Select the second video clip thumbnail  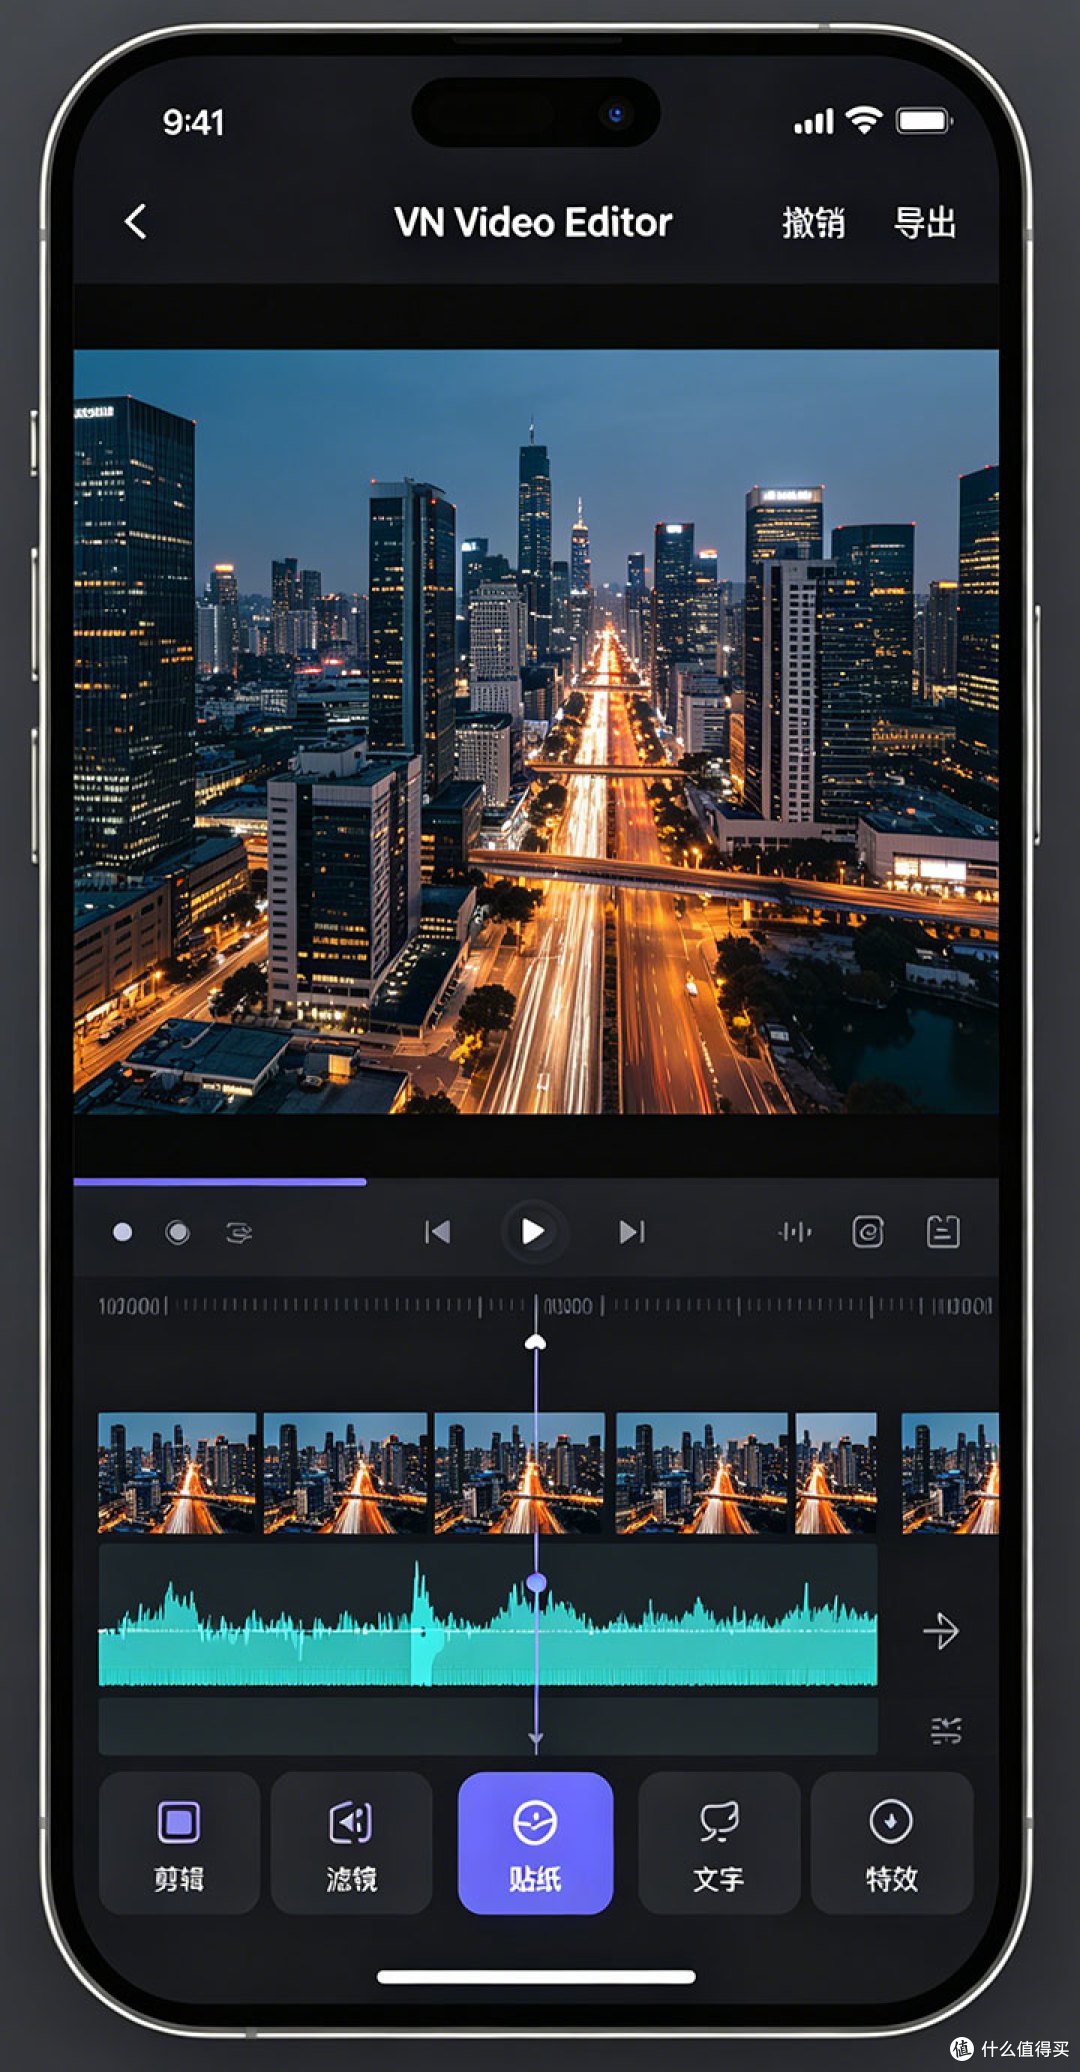pos(345,1473)
